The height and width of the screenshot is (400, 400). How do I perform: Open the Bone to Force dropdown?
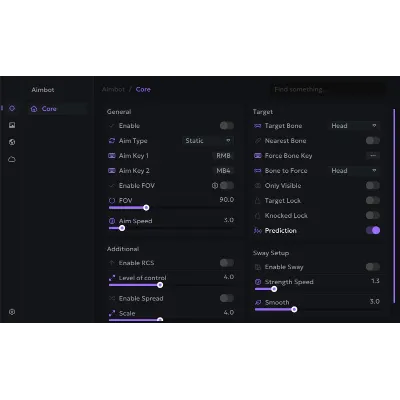354,171
